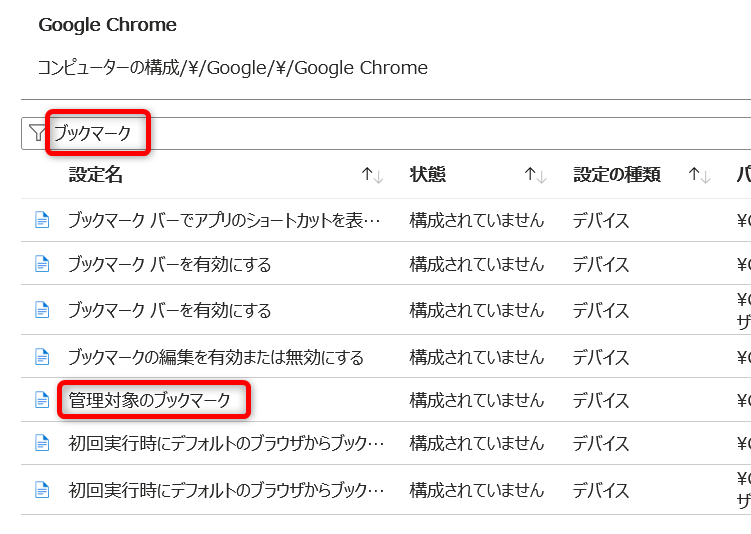Image resolution: width=751 pixels, height=534 pixels.
Task: Click the 設定名 column header
Action: point(96,175)
